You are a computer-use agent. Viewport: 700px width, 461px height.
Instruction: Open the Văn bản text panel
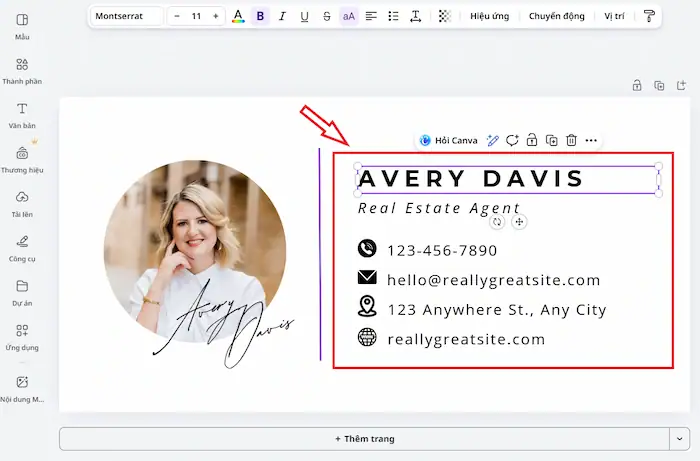[22, 115]
